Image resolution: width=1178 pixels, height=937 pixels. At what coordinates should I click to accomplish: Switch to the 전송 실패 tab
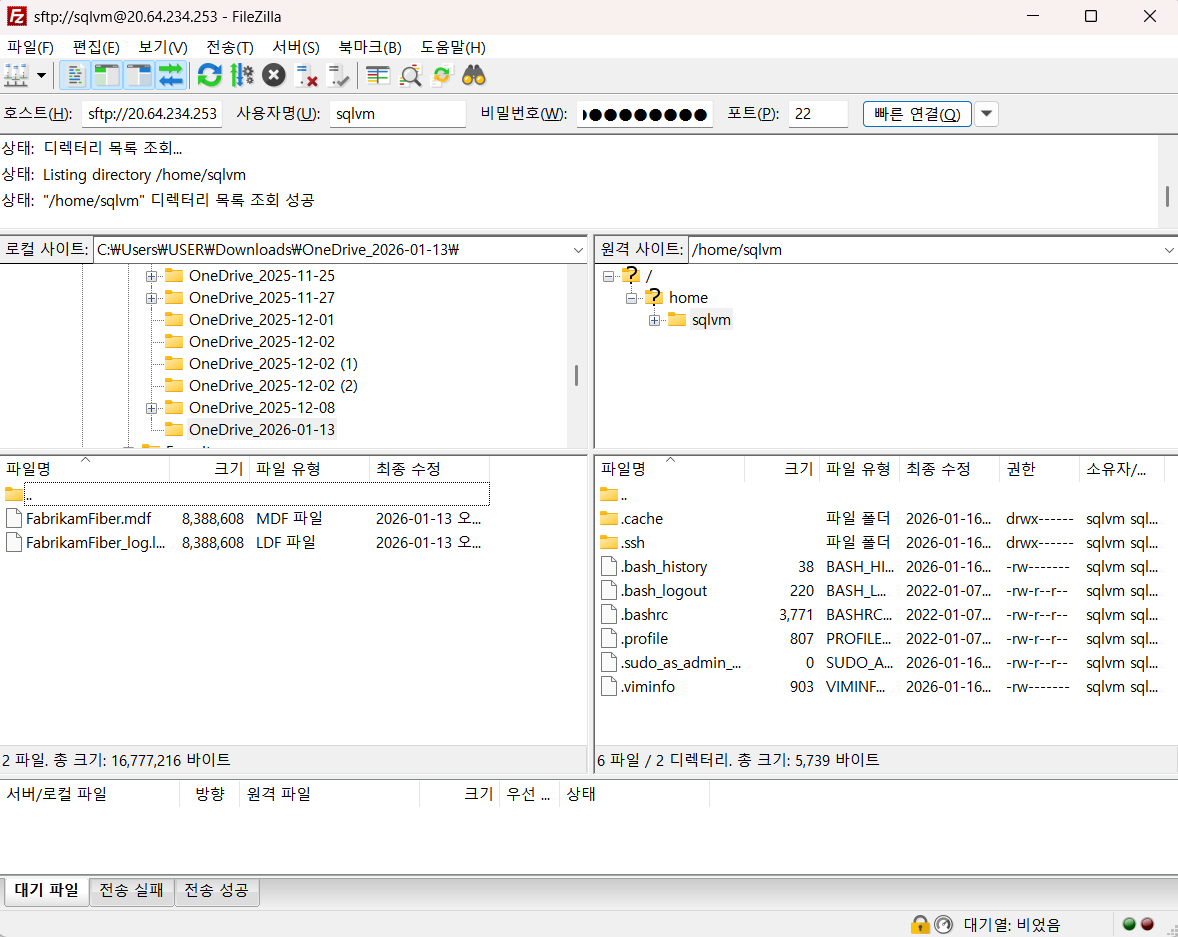tap(131, 890)
